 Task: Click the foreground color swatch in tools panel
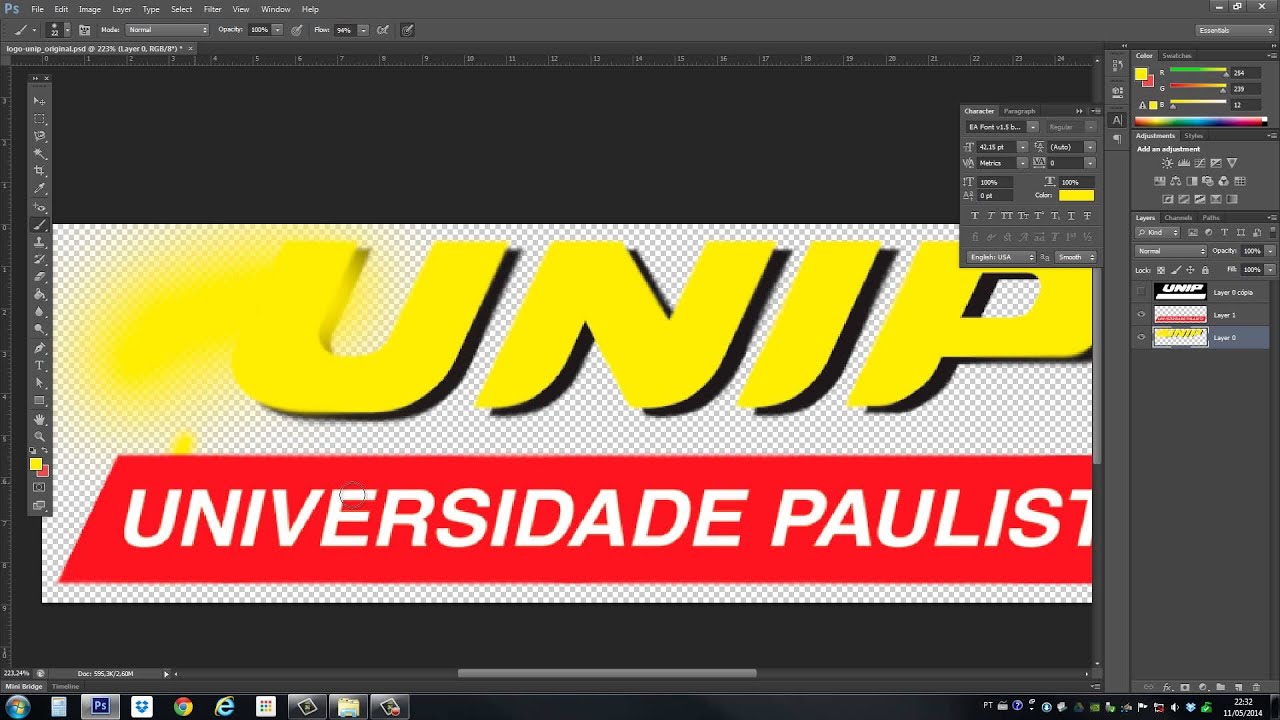tap(36, 464)
